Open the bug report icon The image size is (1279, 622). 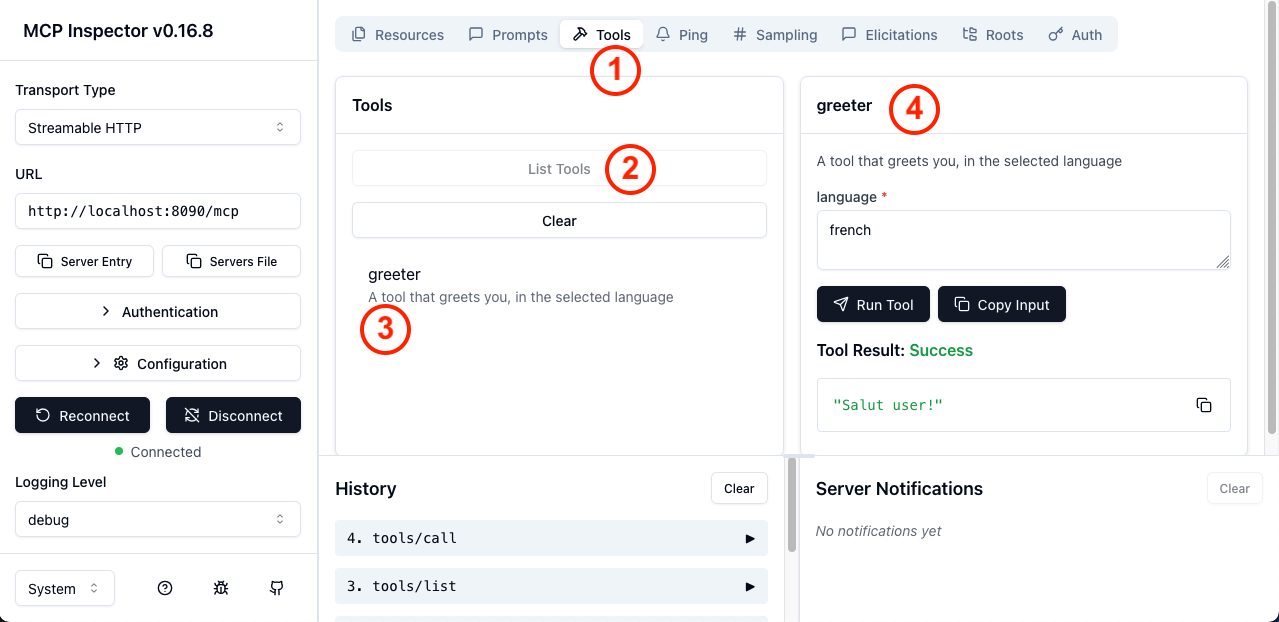[221, 588]
